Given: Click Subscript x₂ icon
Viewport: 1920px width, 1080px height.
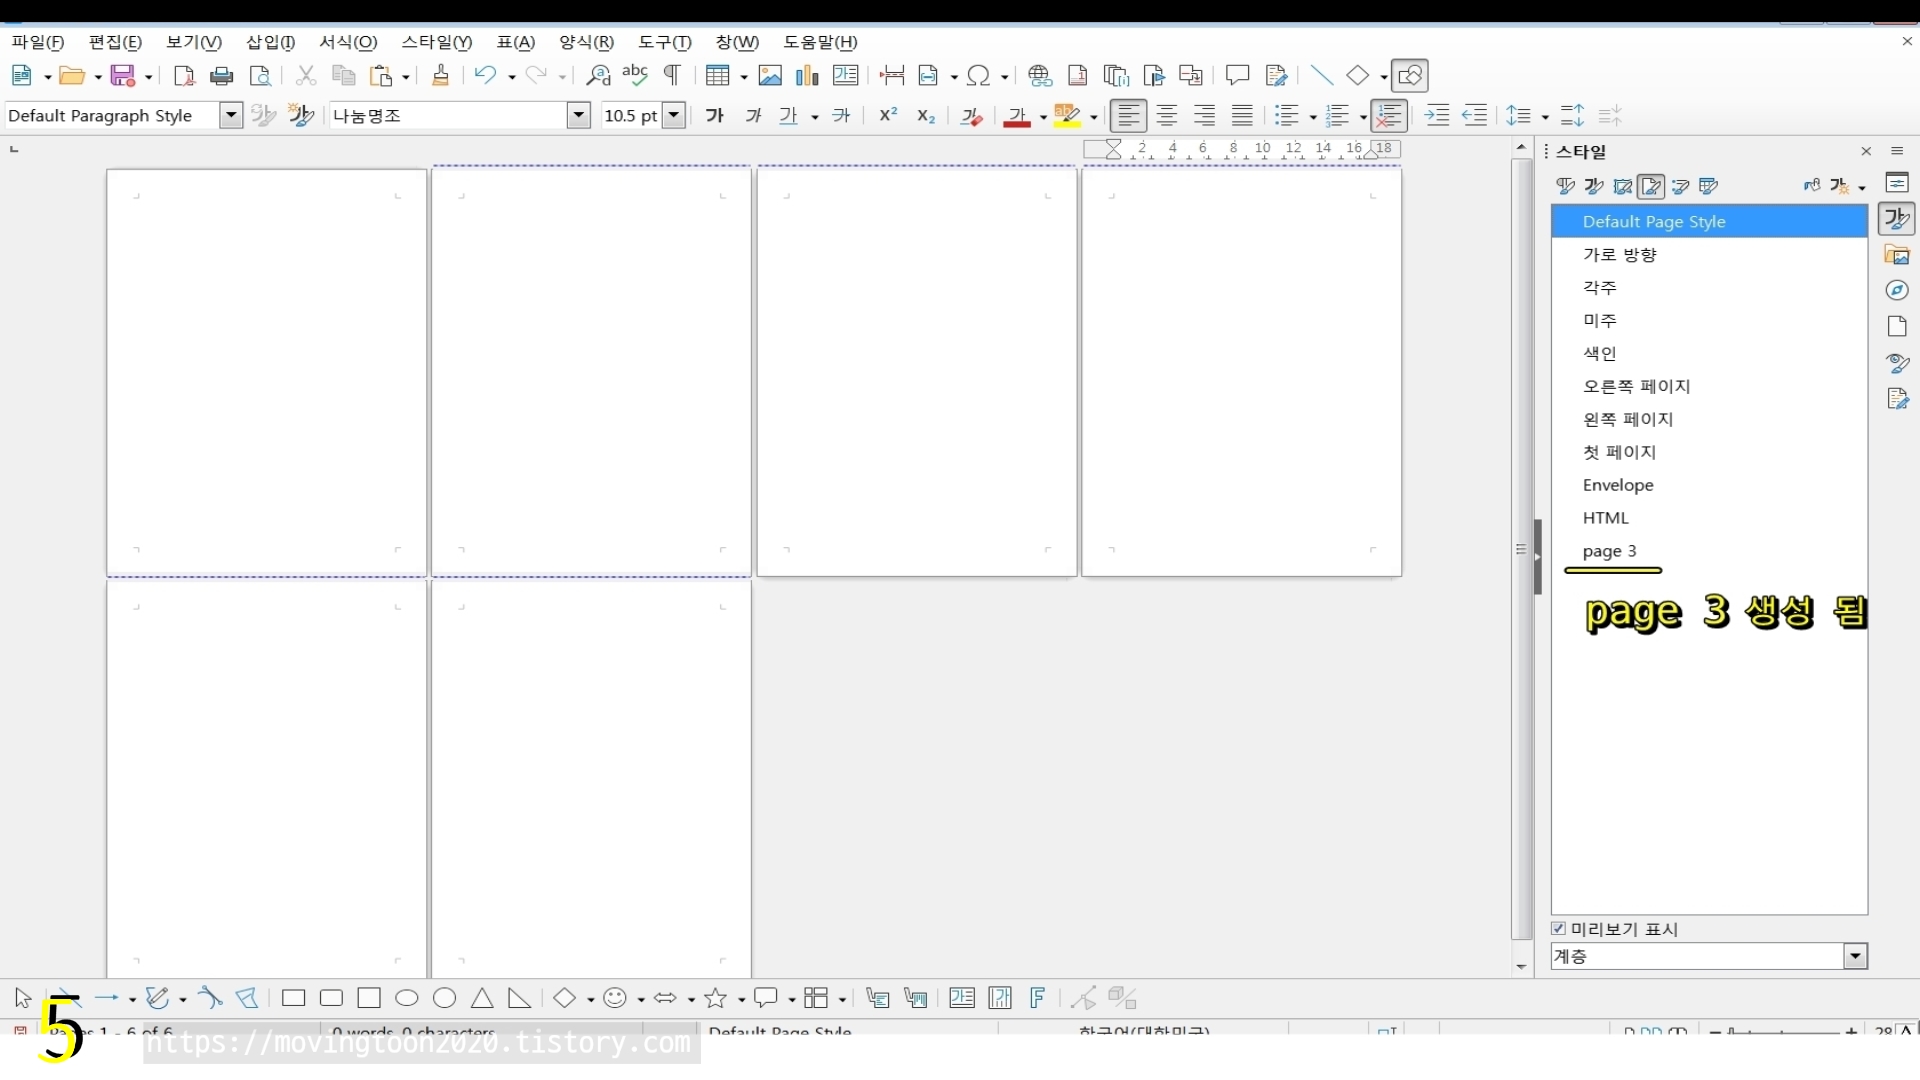Looking at the screenshot, I should [926, 116].
